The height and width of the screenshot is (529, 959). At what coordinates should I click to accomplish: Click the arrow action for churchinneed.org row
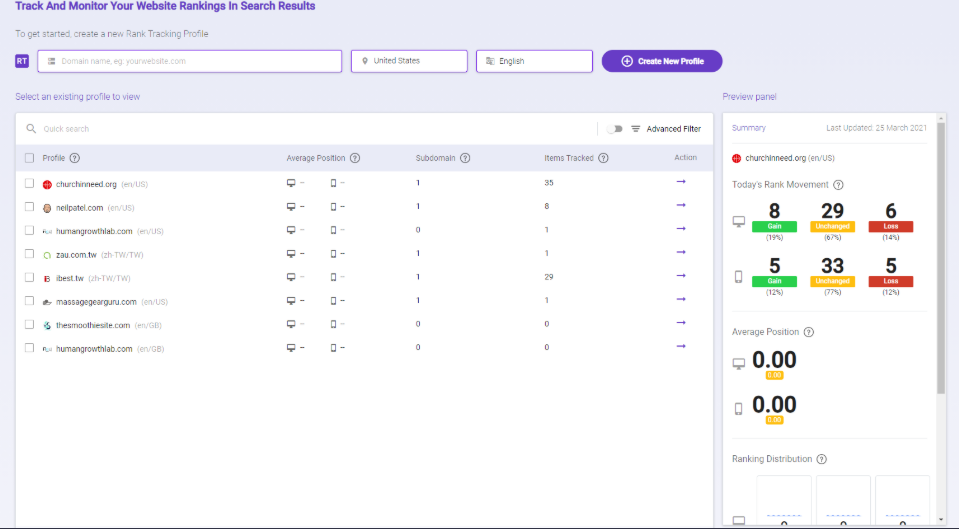pos(681,182)
